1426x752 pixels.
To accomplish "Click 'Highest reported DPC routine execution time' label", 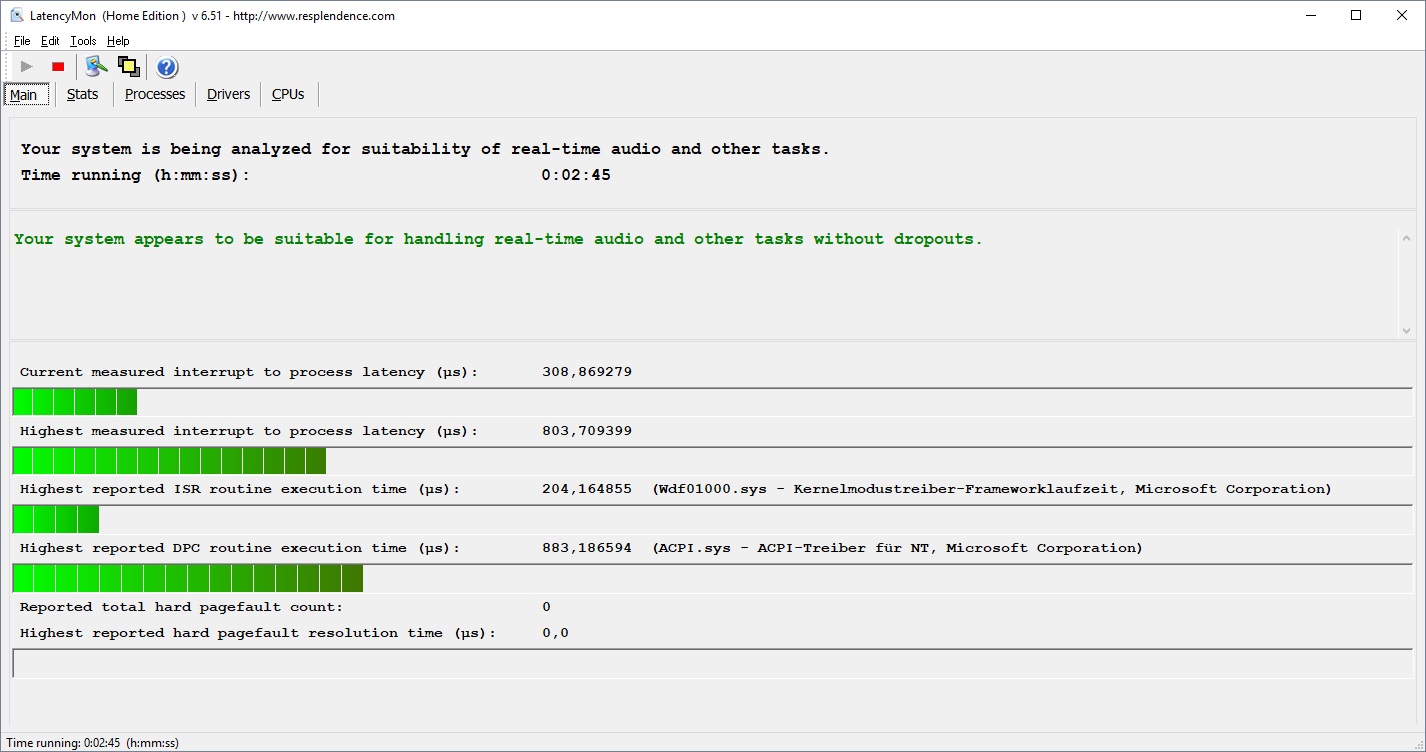I will point(240,548).
